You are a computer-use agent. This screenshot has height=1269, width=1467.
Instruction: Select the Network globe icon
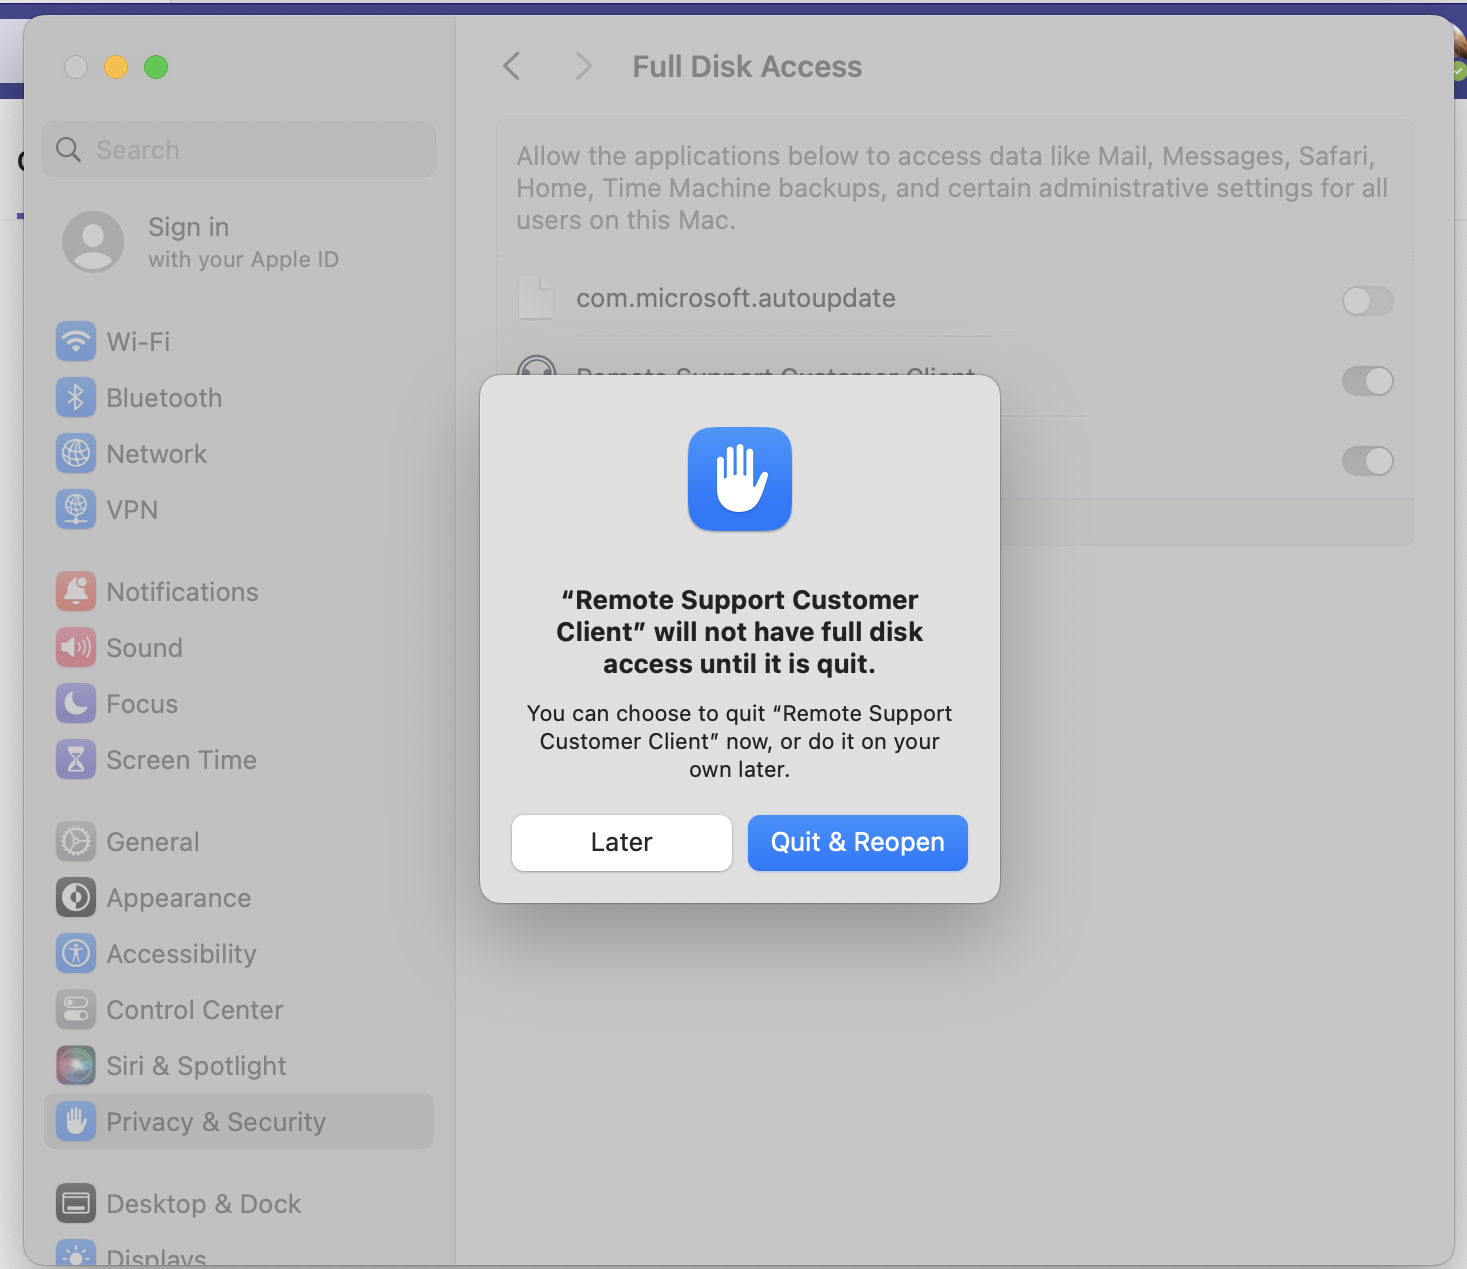[76, 454]
